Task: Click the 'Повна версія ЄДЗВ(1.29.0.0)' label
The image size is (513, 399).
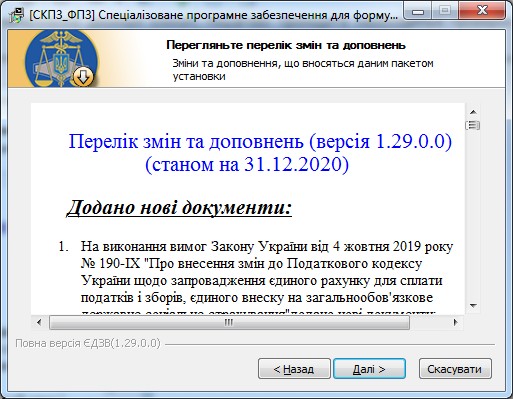Action: pyautogui.click(x=88, y=343)
